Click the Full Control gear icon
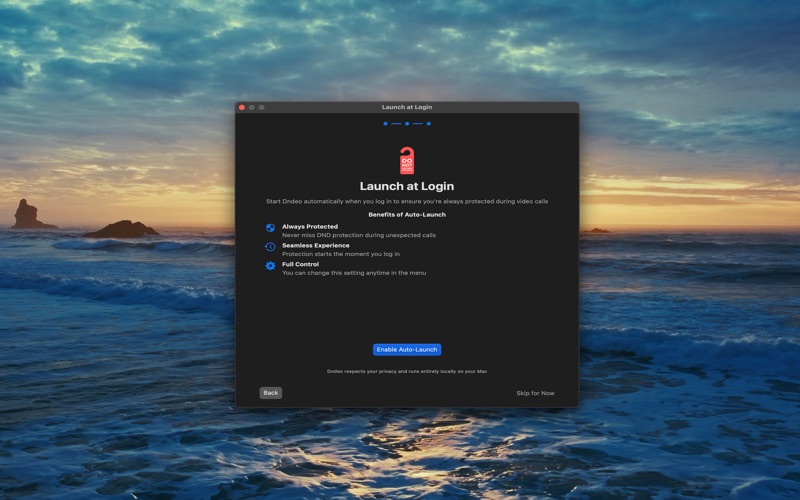This screenshot has height=500, width=800. click(x=270, y=266)
